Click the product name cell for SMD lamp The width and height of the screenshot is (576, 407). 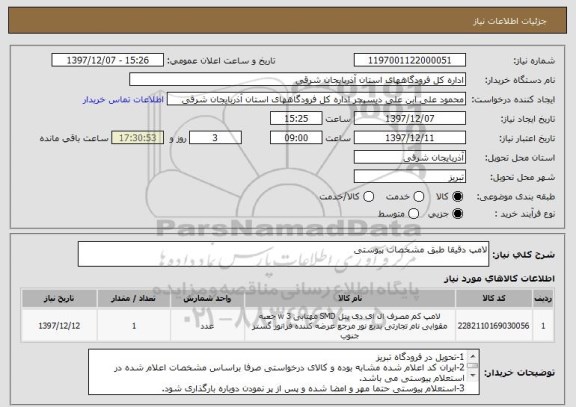pos(350,326)
